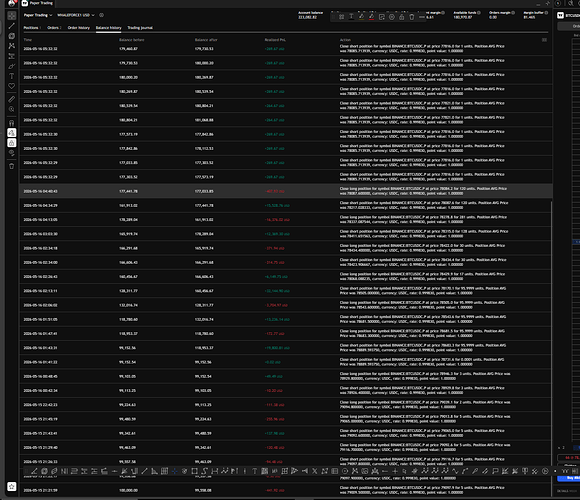Select Balance history tab
Image resolution: width=580 pixels, height=500 pixels.
(x=108, y=28)
